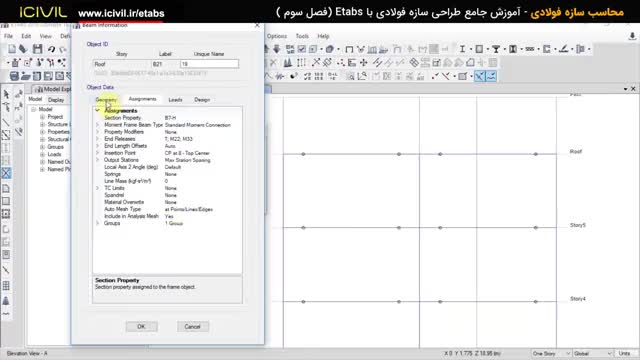Click the Unique Name input field

coord(209,64)
